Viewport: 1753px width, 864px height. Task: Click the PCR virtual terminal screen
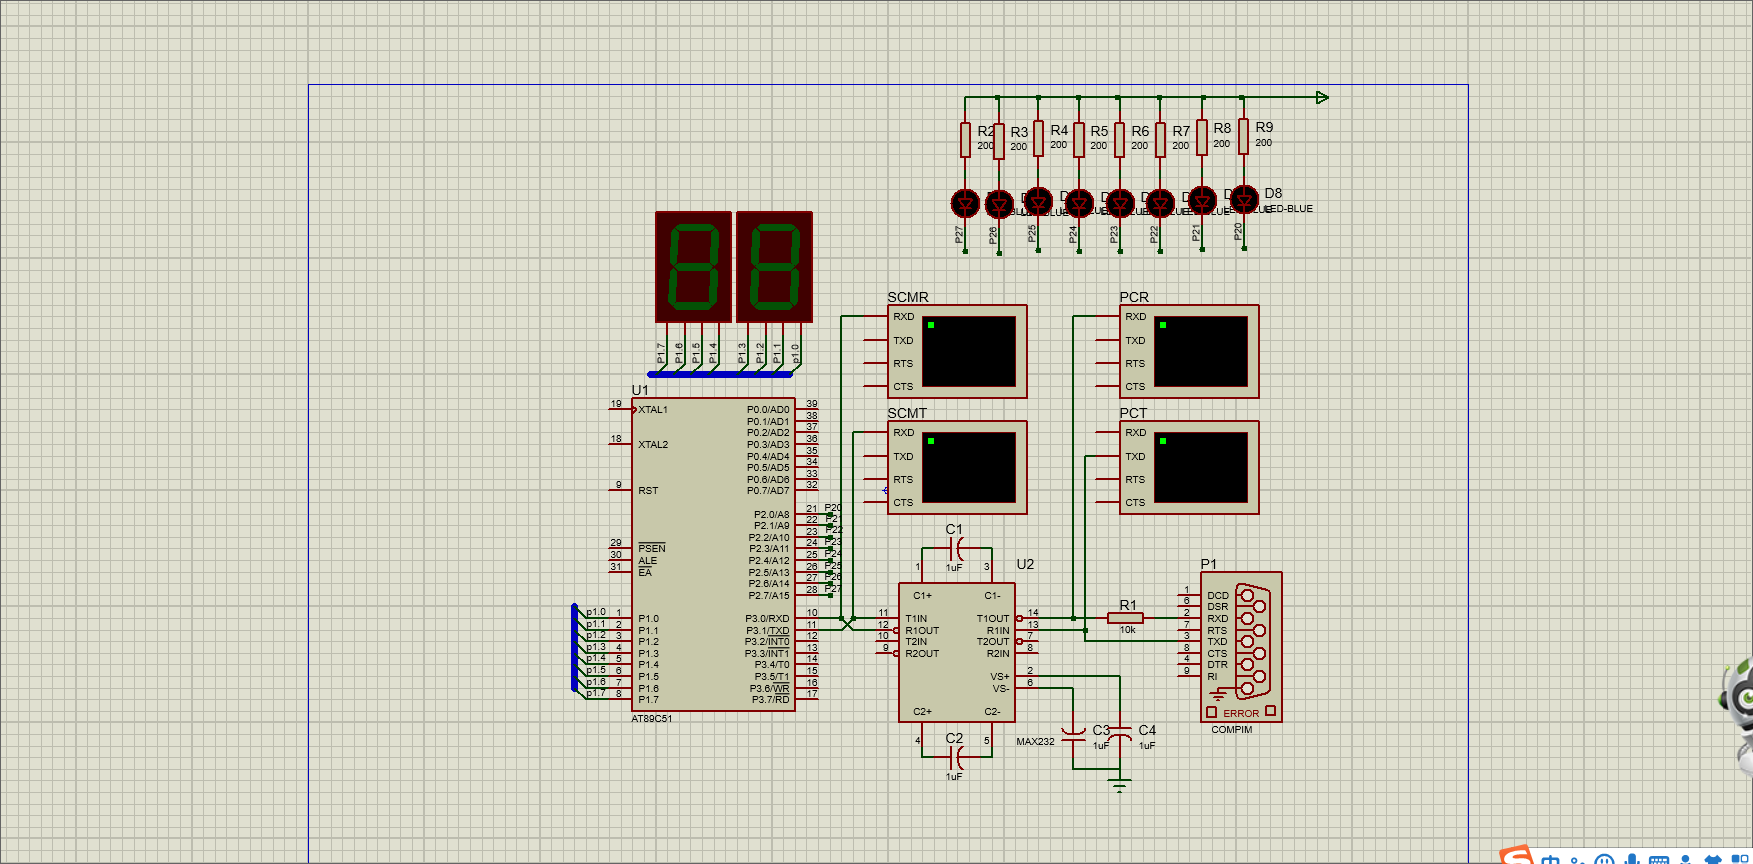coord(1201,351)
